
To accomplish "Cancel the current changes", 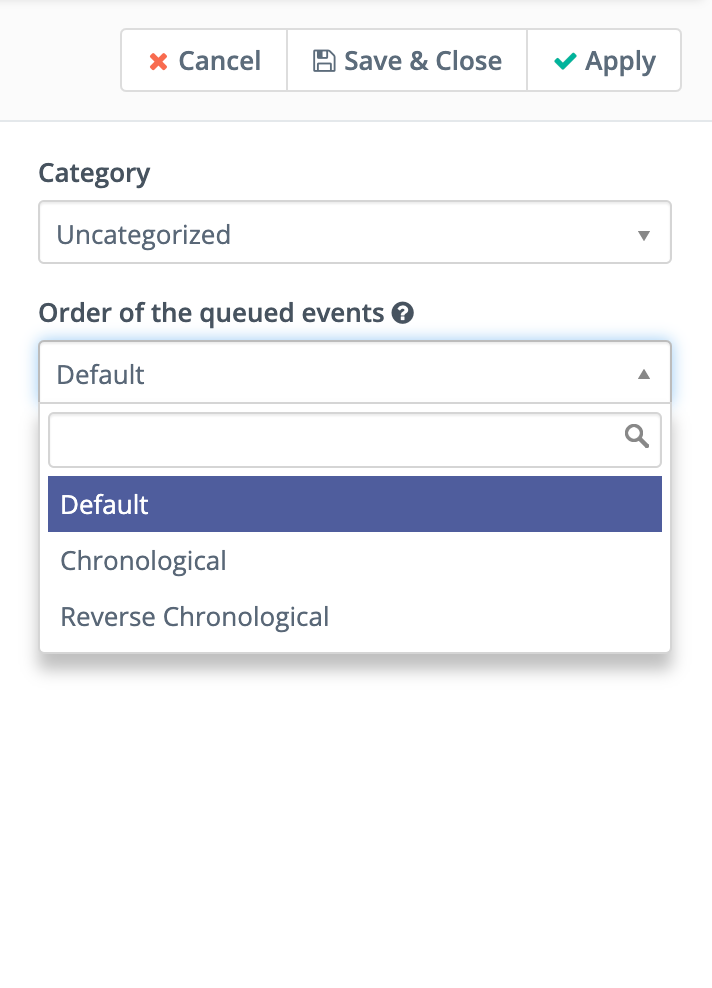I will point(204,60).
